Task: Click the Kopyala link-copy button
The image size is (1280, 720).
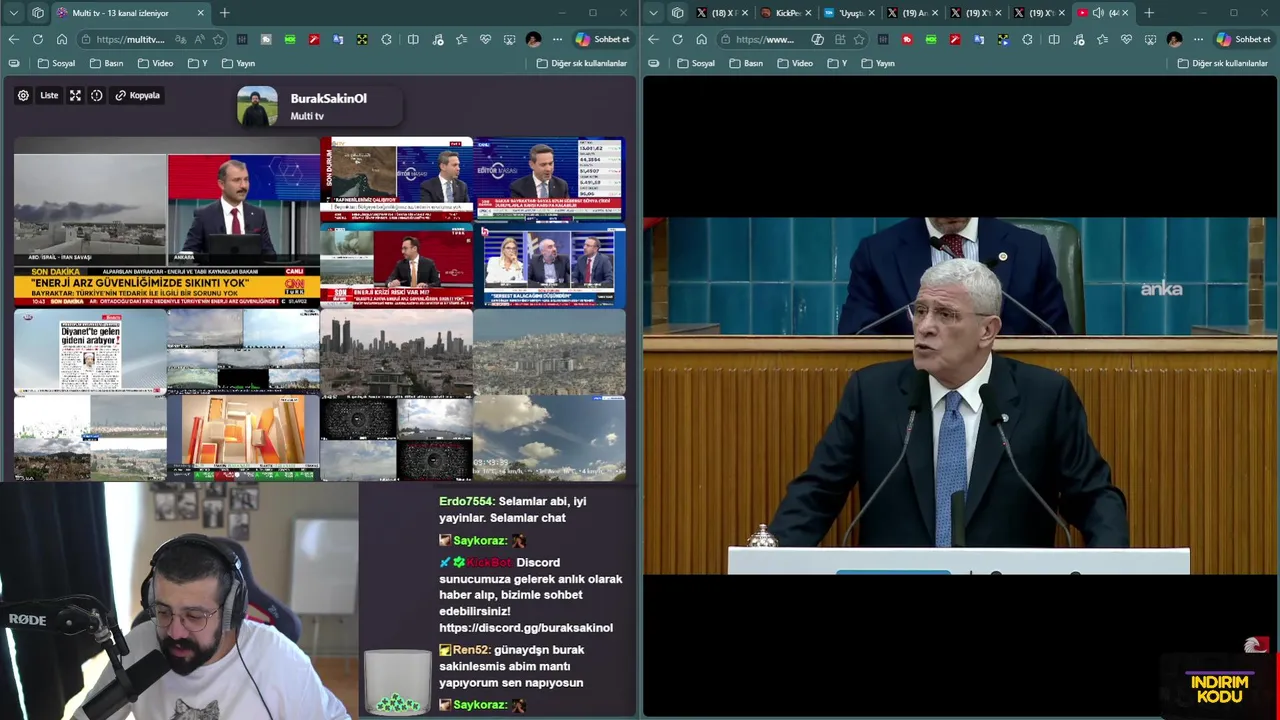Action: tap(138, 95)
